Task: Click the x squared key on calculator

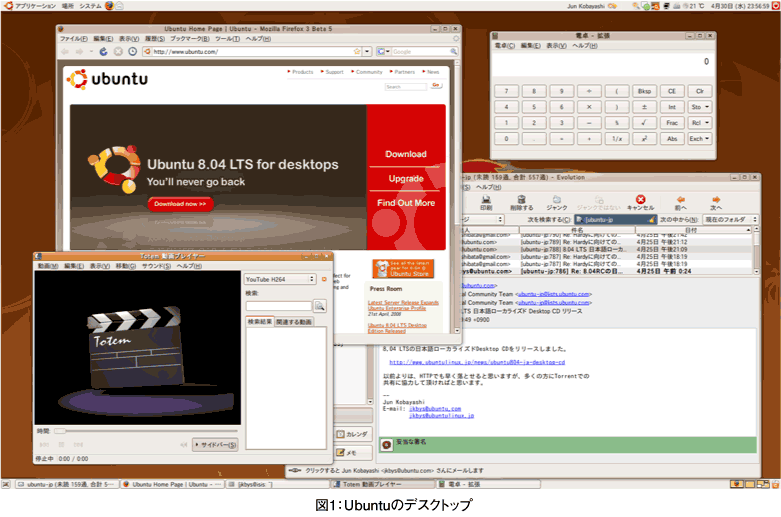Action: tap(644, 138)
